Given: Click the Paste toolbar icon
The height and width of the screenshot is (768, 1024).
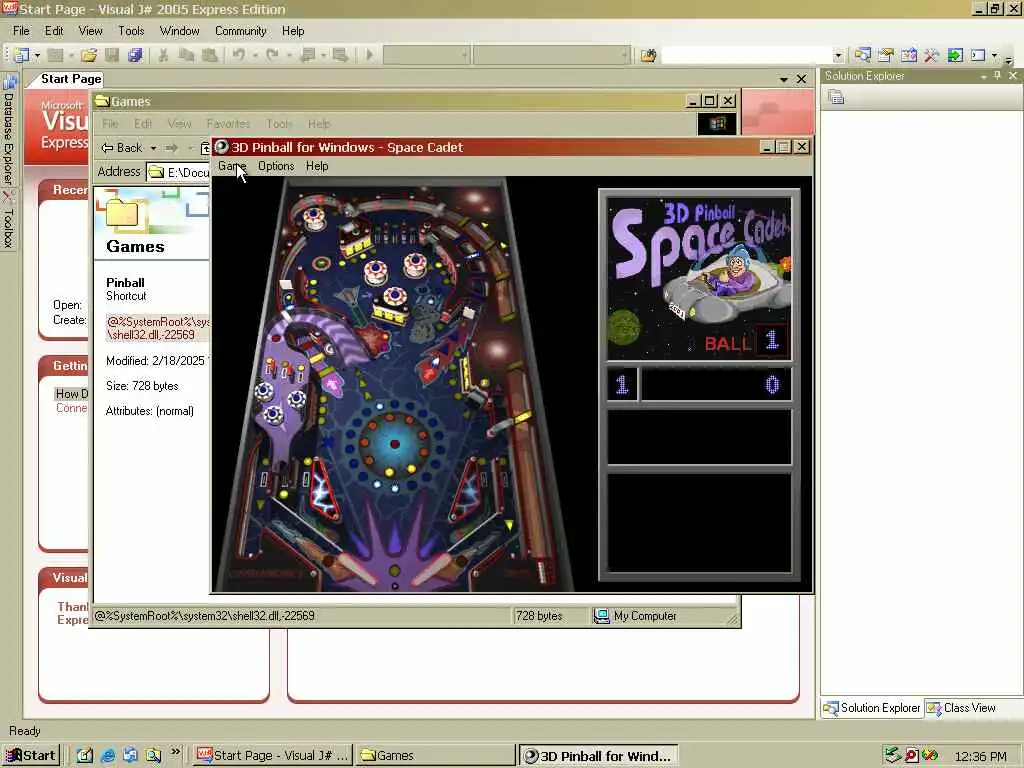Looking at the screenshot, I should [210, 56].
